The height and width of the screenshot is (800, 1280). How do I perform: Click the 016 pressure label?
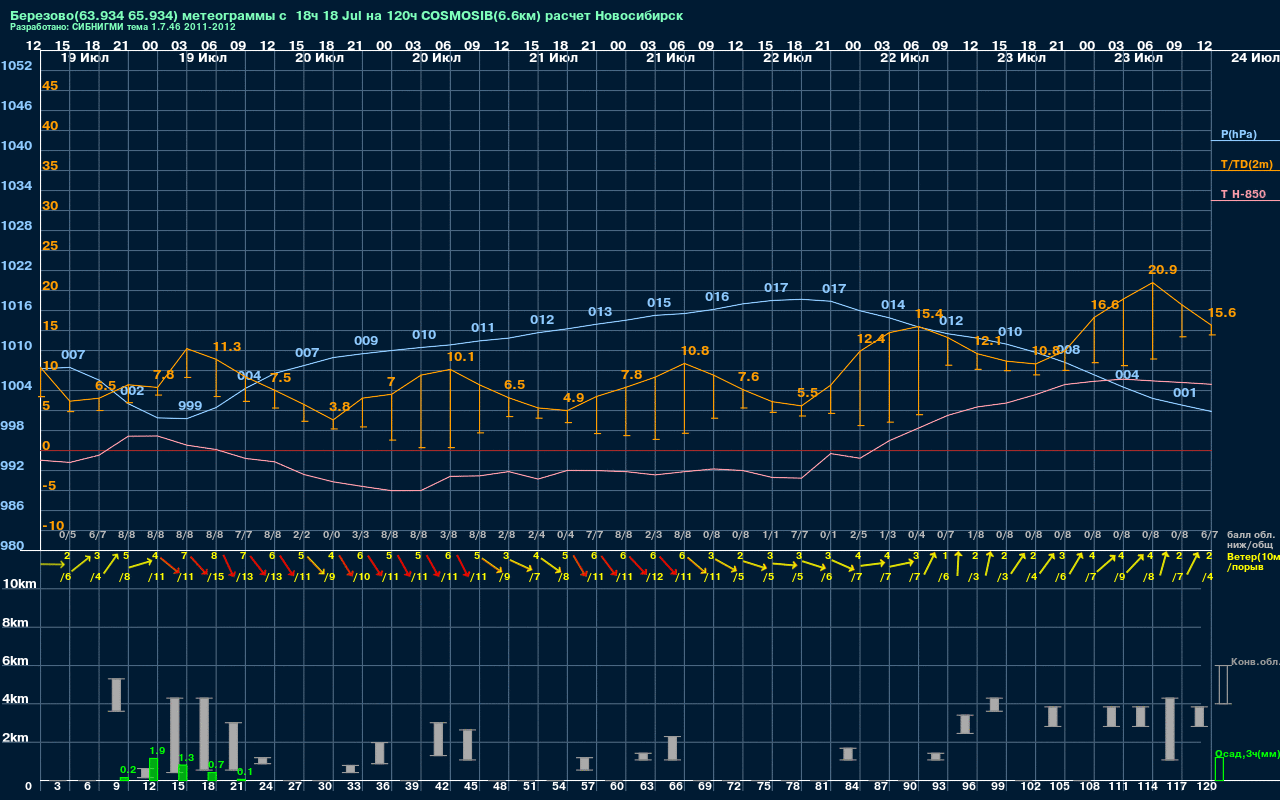pyautogui.click(x=717, y=297)
